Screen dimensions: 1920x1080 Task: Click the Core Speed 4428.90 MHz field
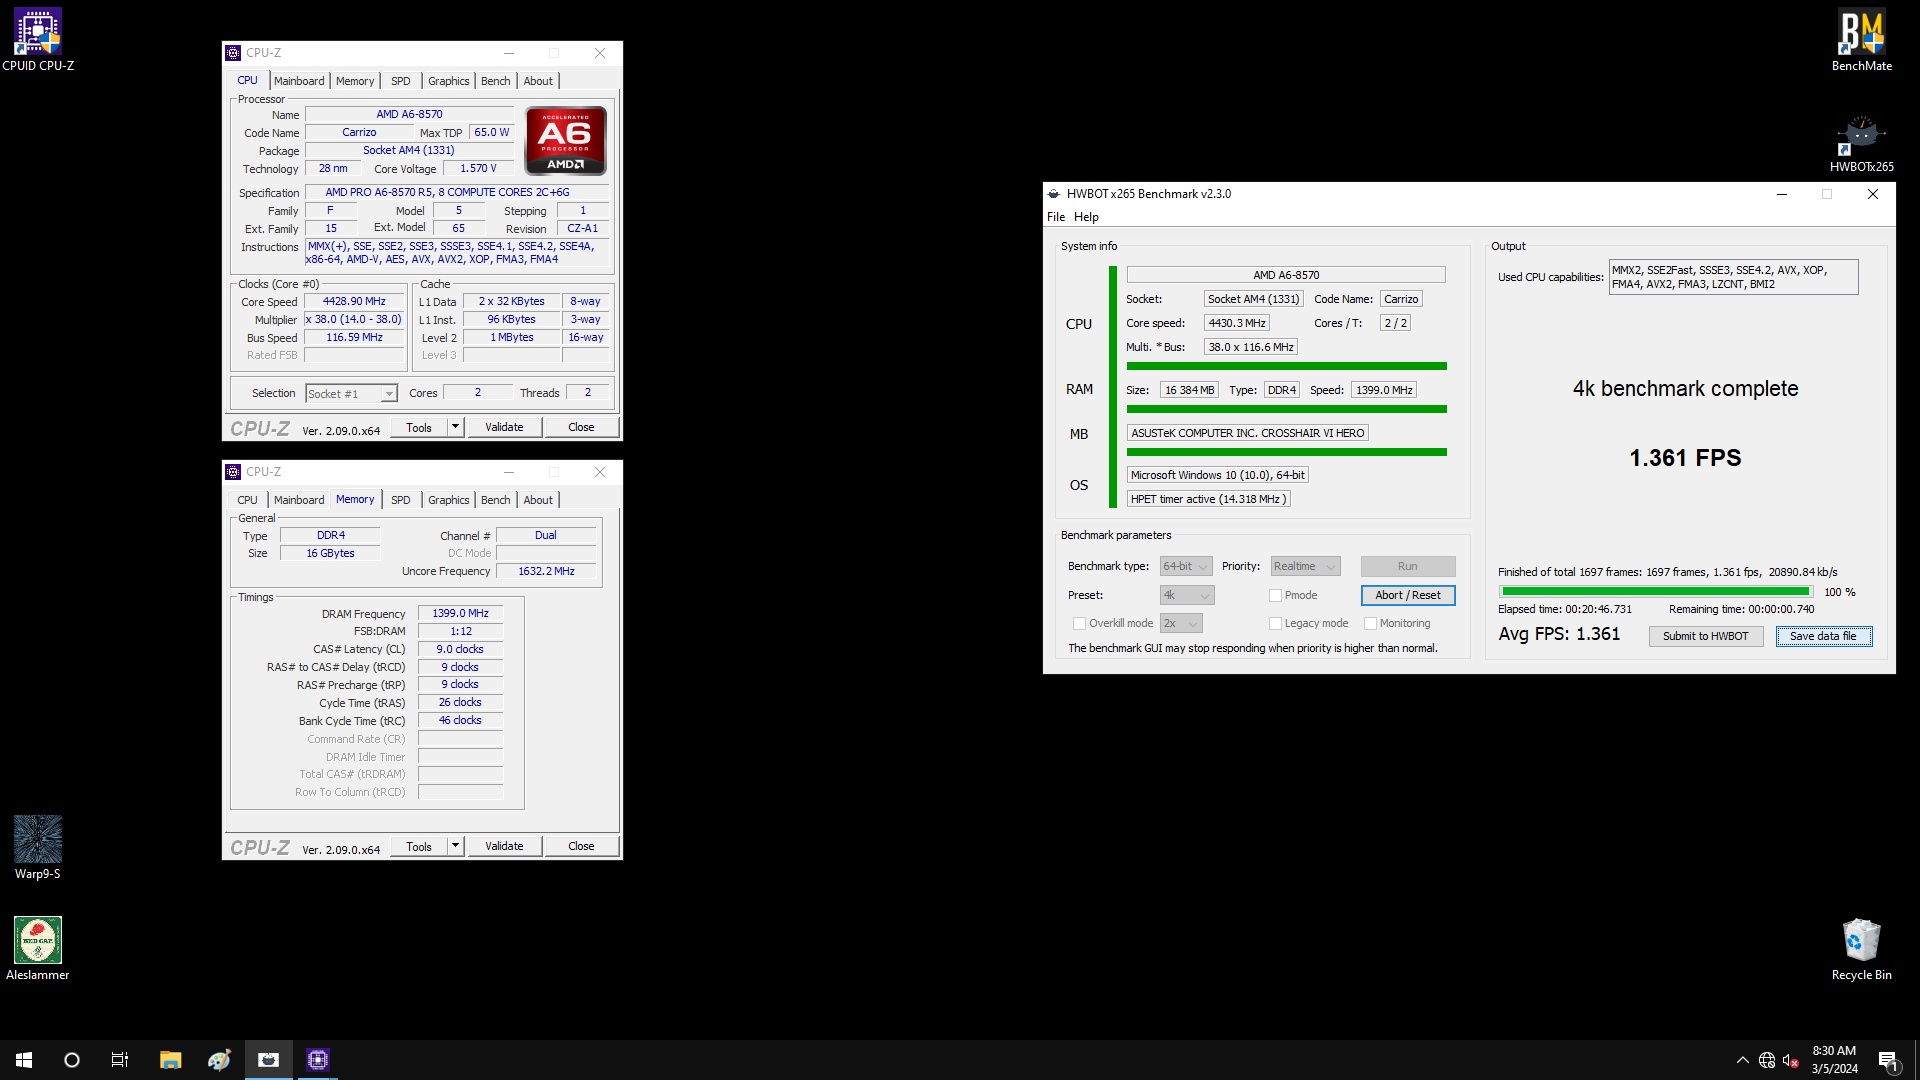[354, 301]
